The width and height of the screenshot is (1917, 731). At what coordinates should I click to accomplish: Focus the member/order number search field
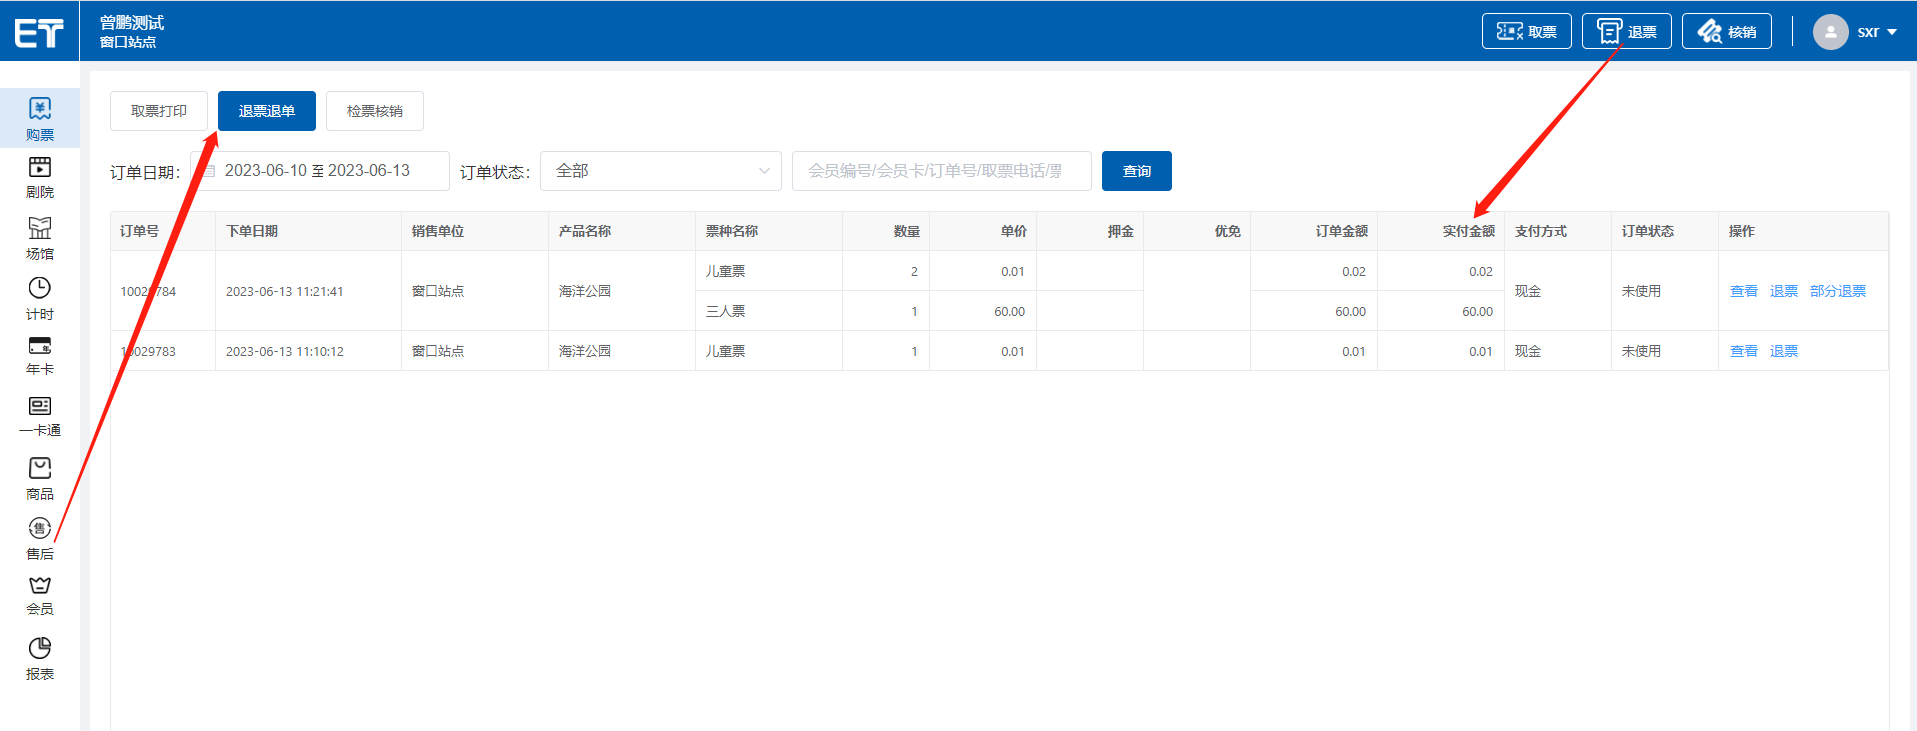click(940, 171)
